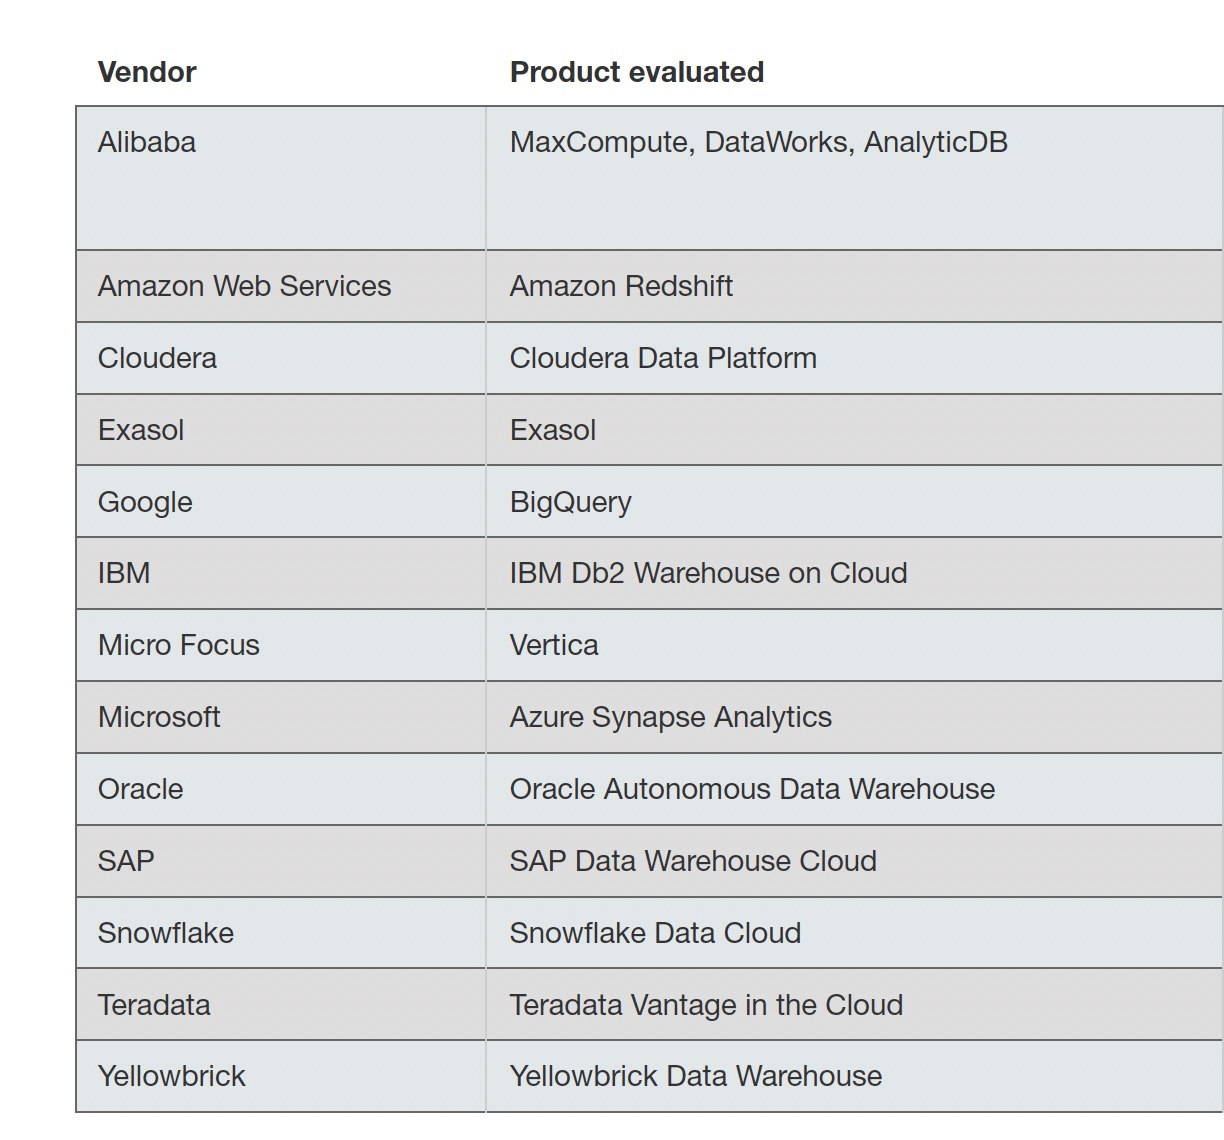Click the Oracle Autonomous Data Warehouse cell
The width and height of the screenshot is (1224, 1140).
(x=752, y=789)
